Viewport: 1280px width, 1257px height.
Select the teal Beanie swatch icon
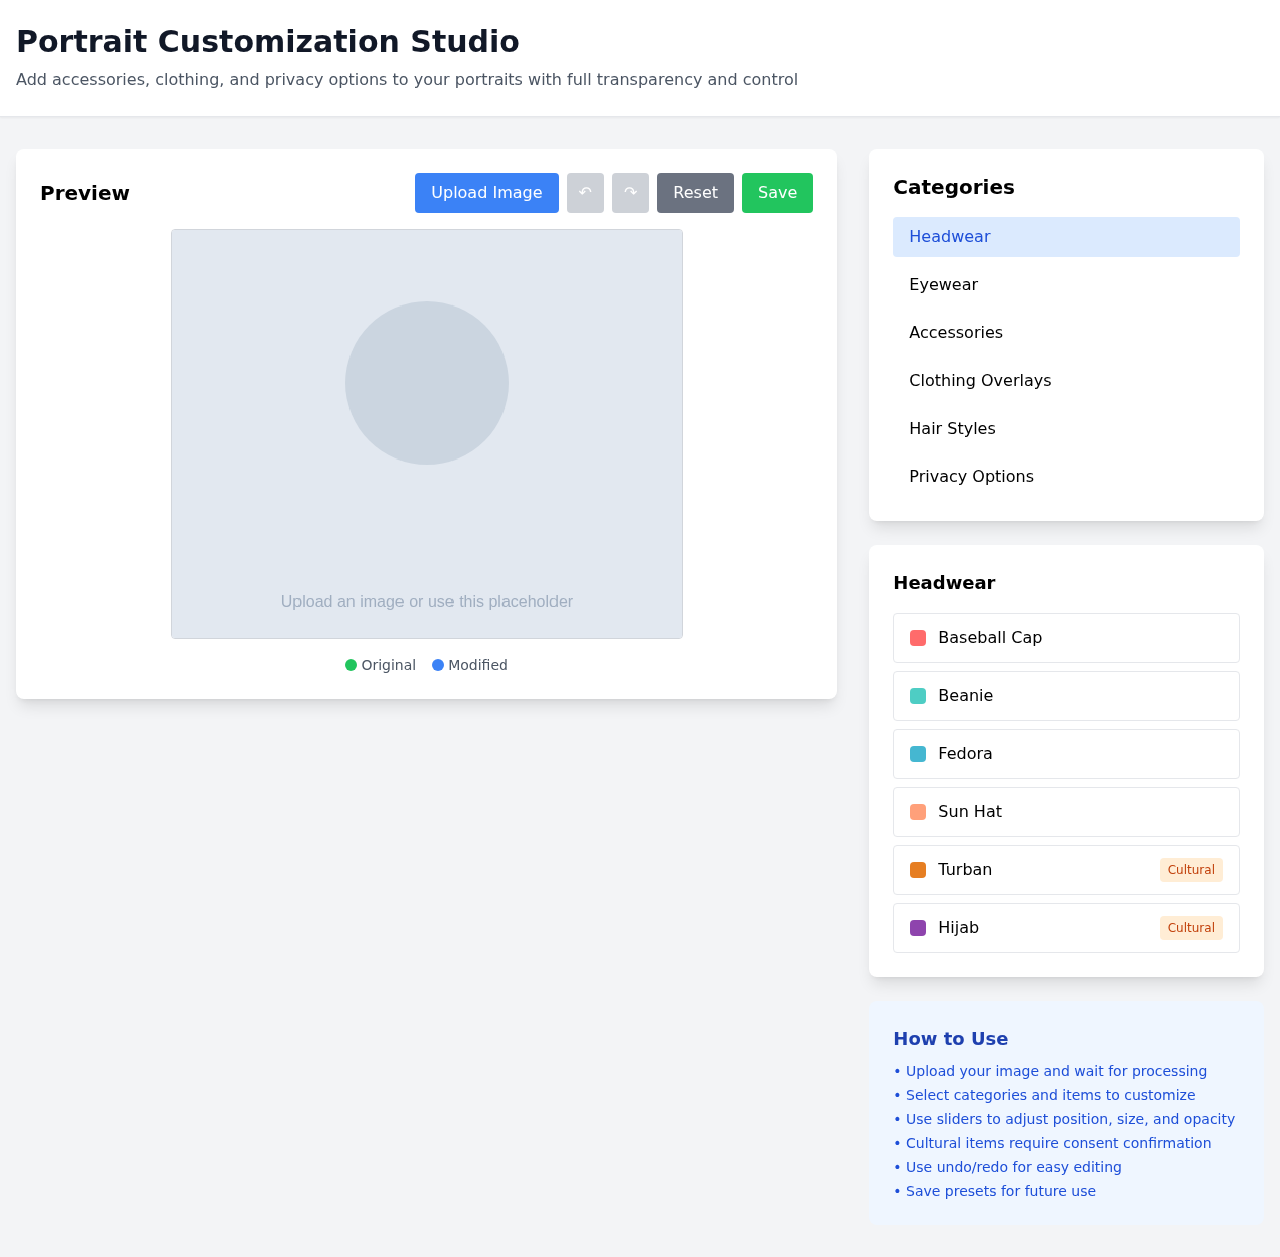coord(919,695)
